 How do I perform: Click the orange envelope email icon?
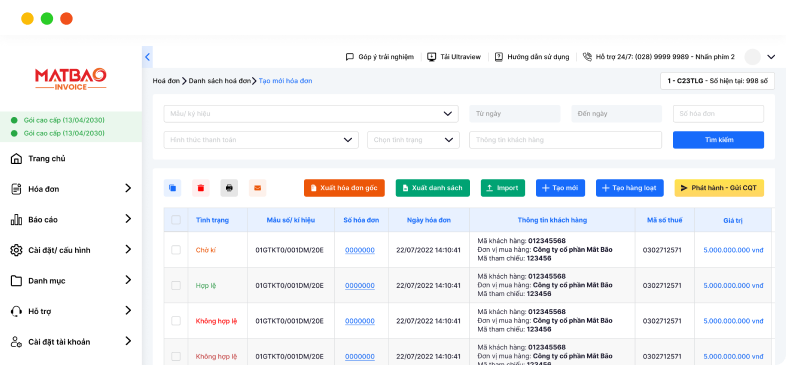(x=258, y=188)
